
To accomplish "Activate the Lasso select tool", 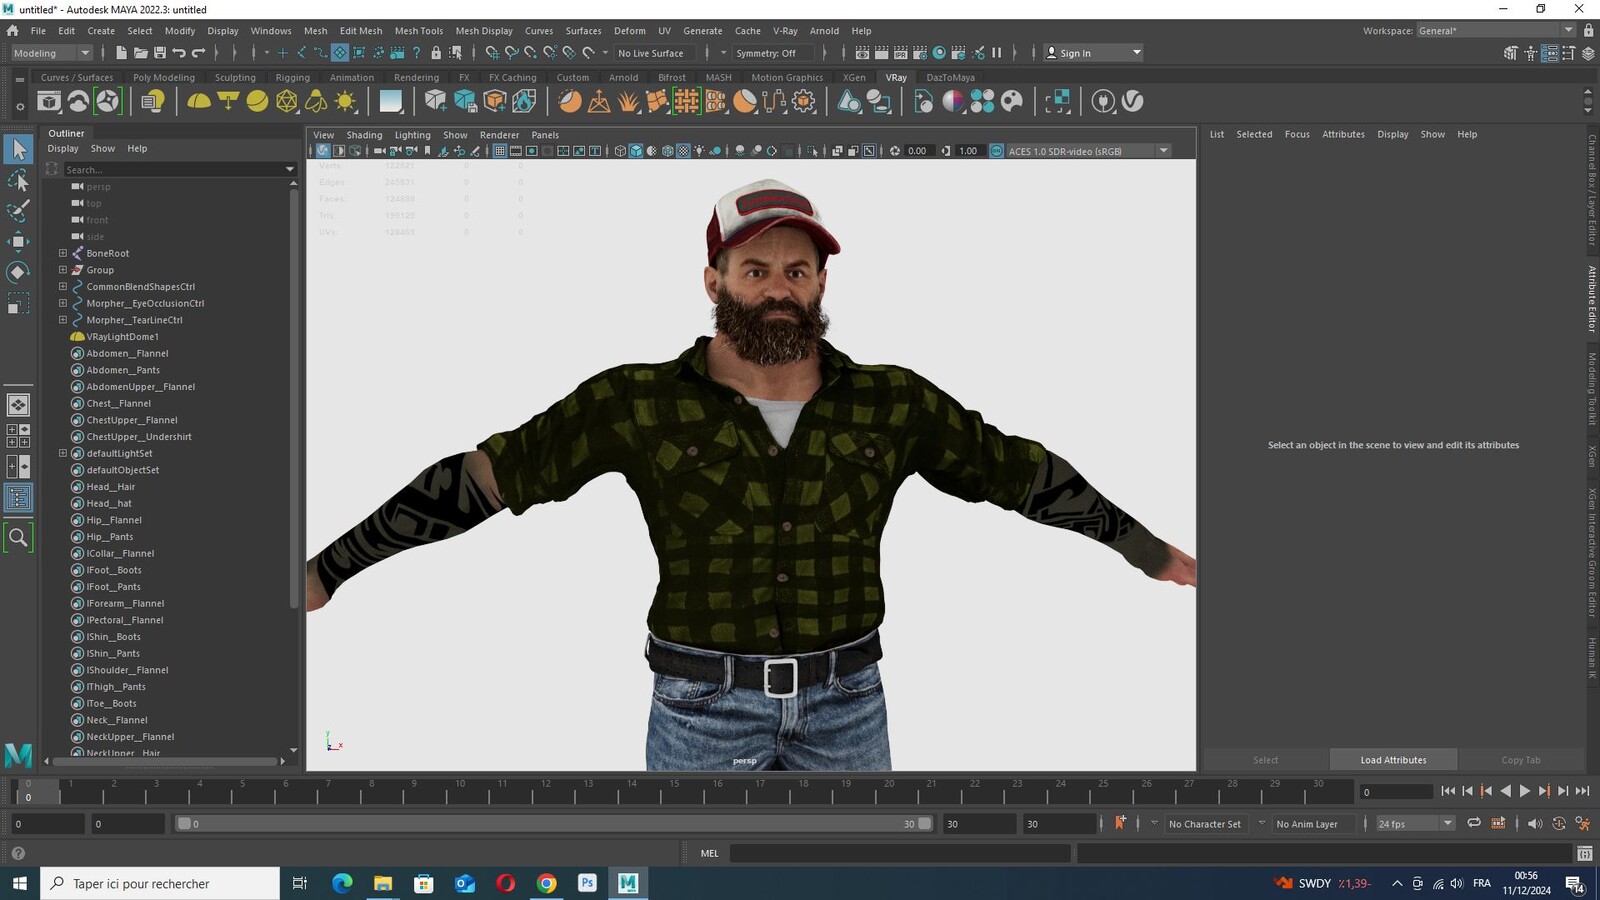I will coord(18,180).
